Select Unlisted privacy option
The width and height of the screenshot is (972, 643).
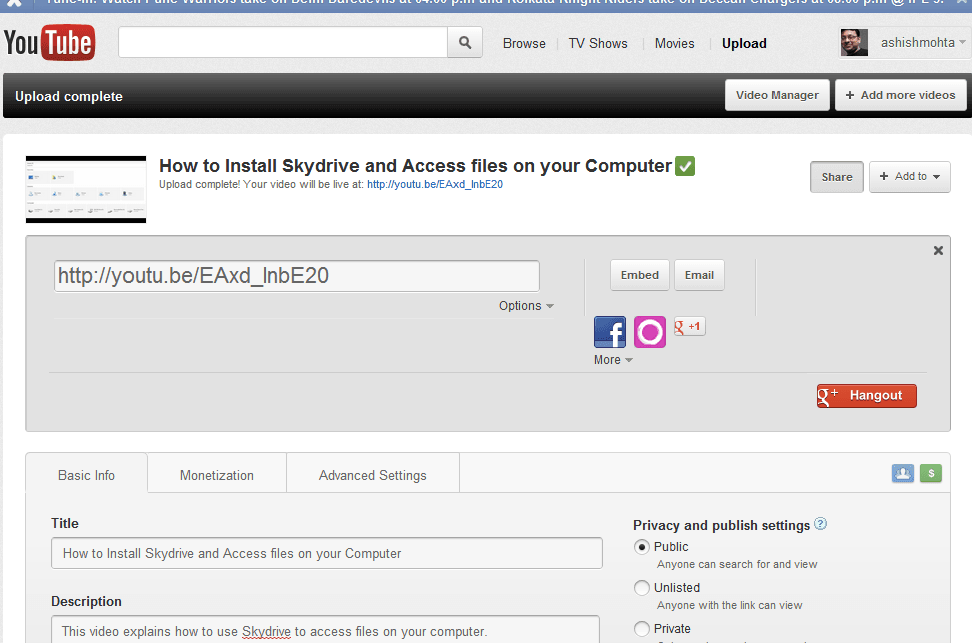642,588
